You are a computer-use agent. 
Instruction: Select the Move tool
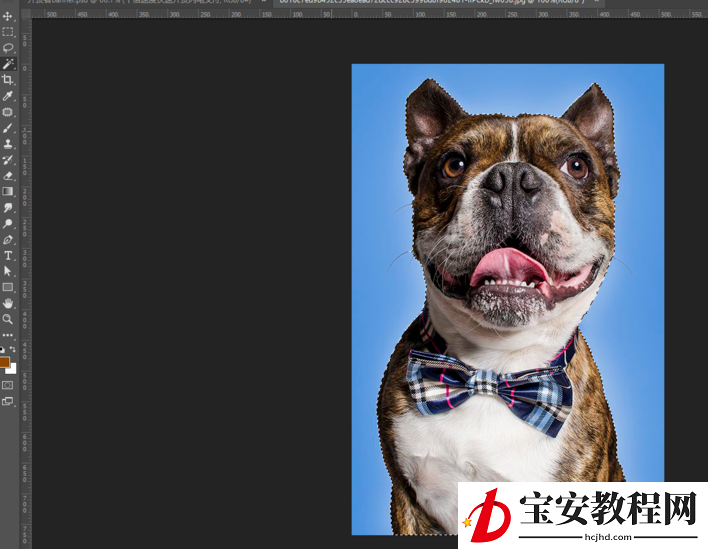pos(8,16)
